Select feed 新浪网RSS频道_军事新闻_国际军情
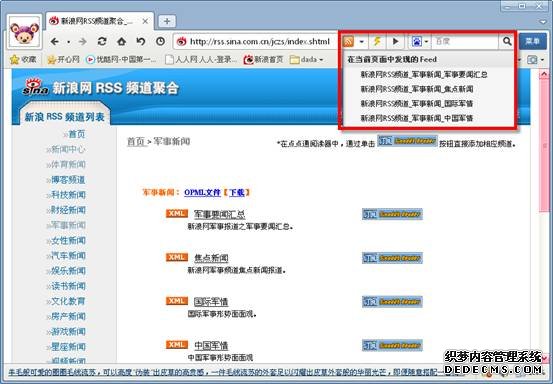Screen dimensions: 553x384 417,103
